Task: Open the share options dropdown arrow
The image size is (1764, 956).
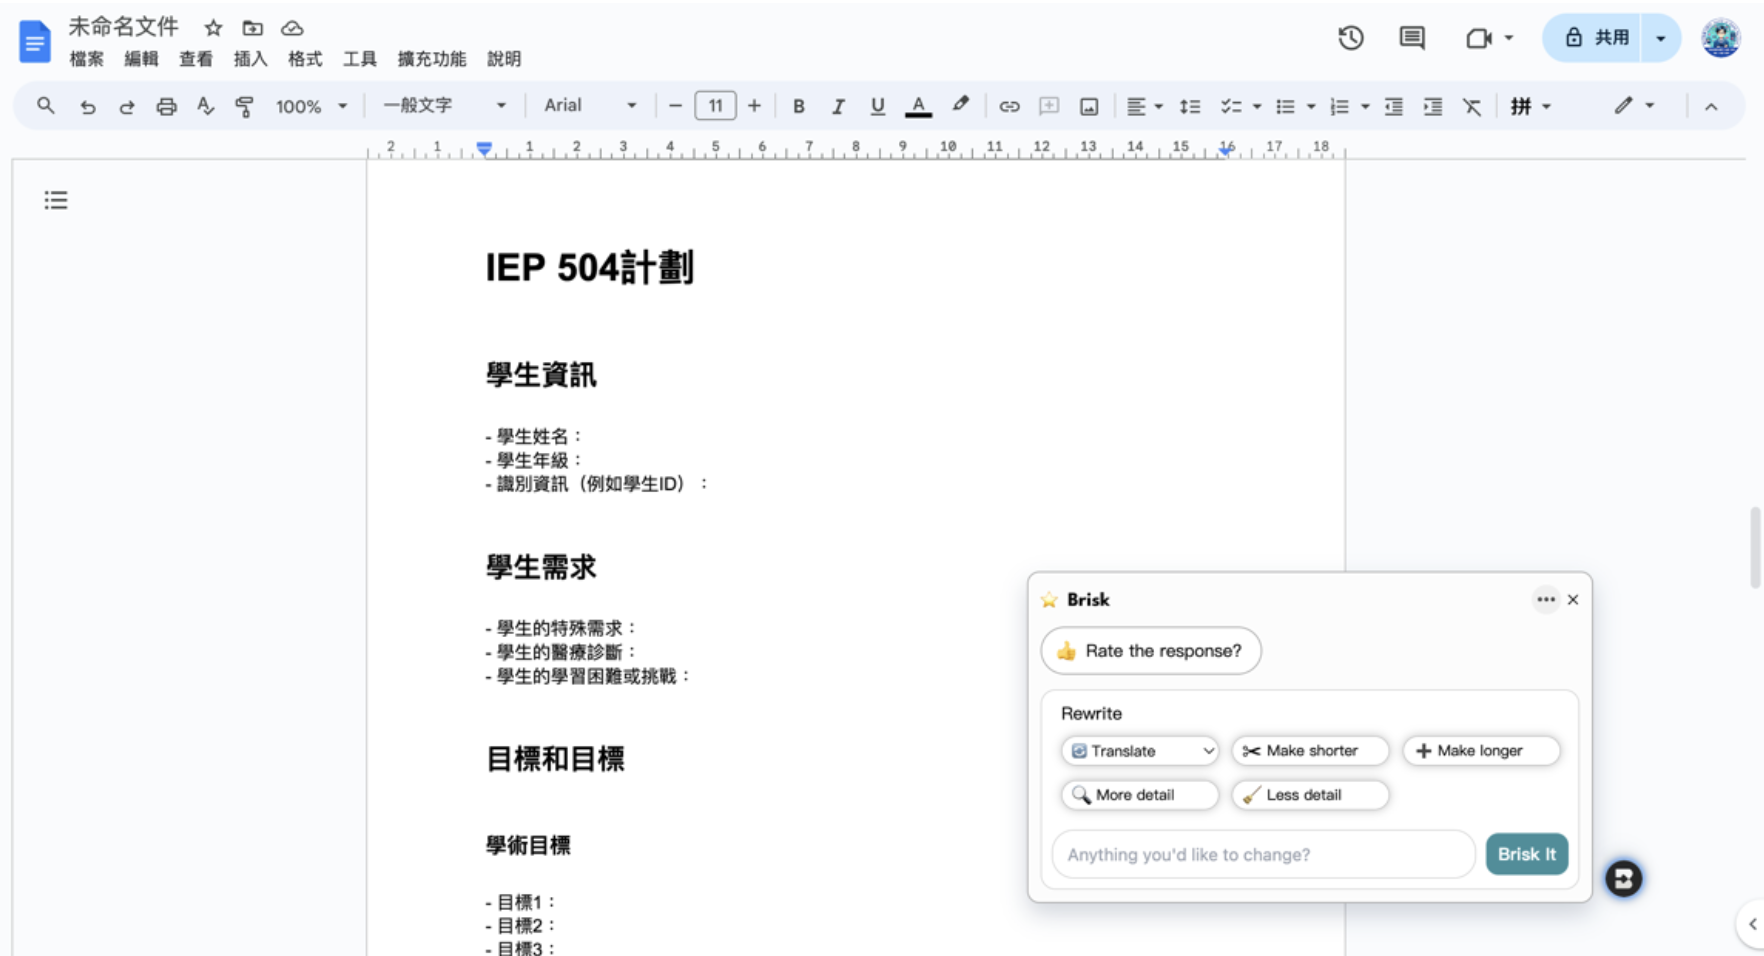Action: pyautogui.click(x=1661, y=38)
